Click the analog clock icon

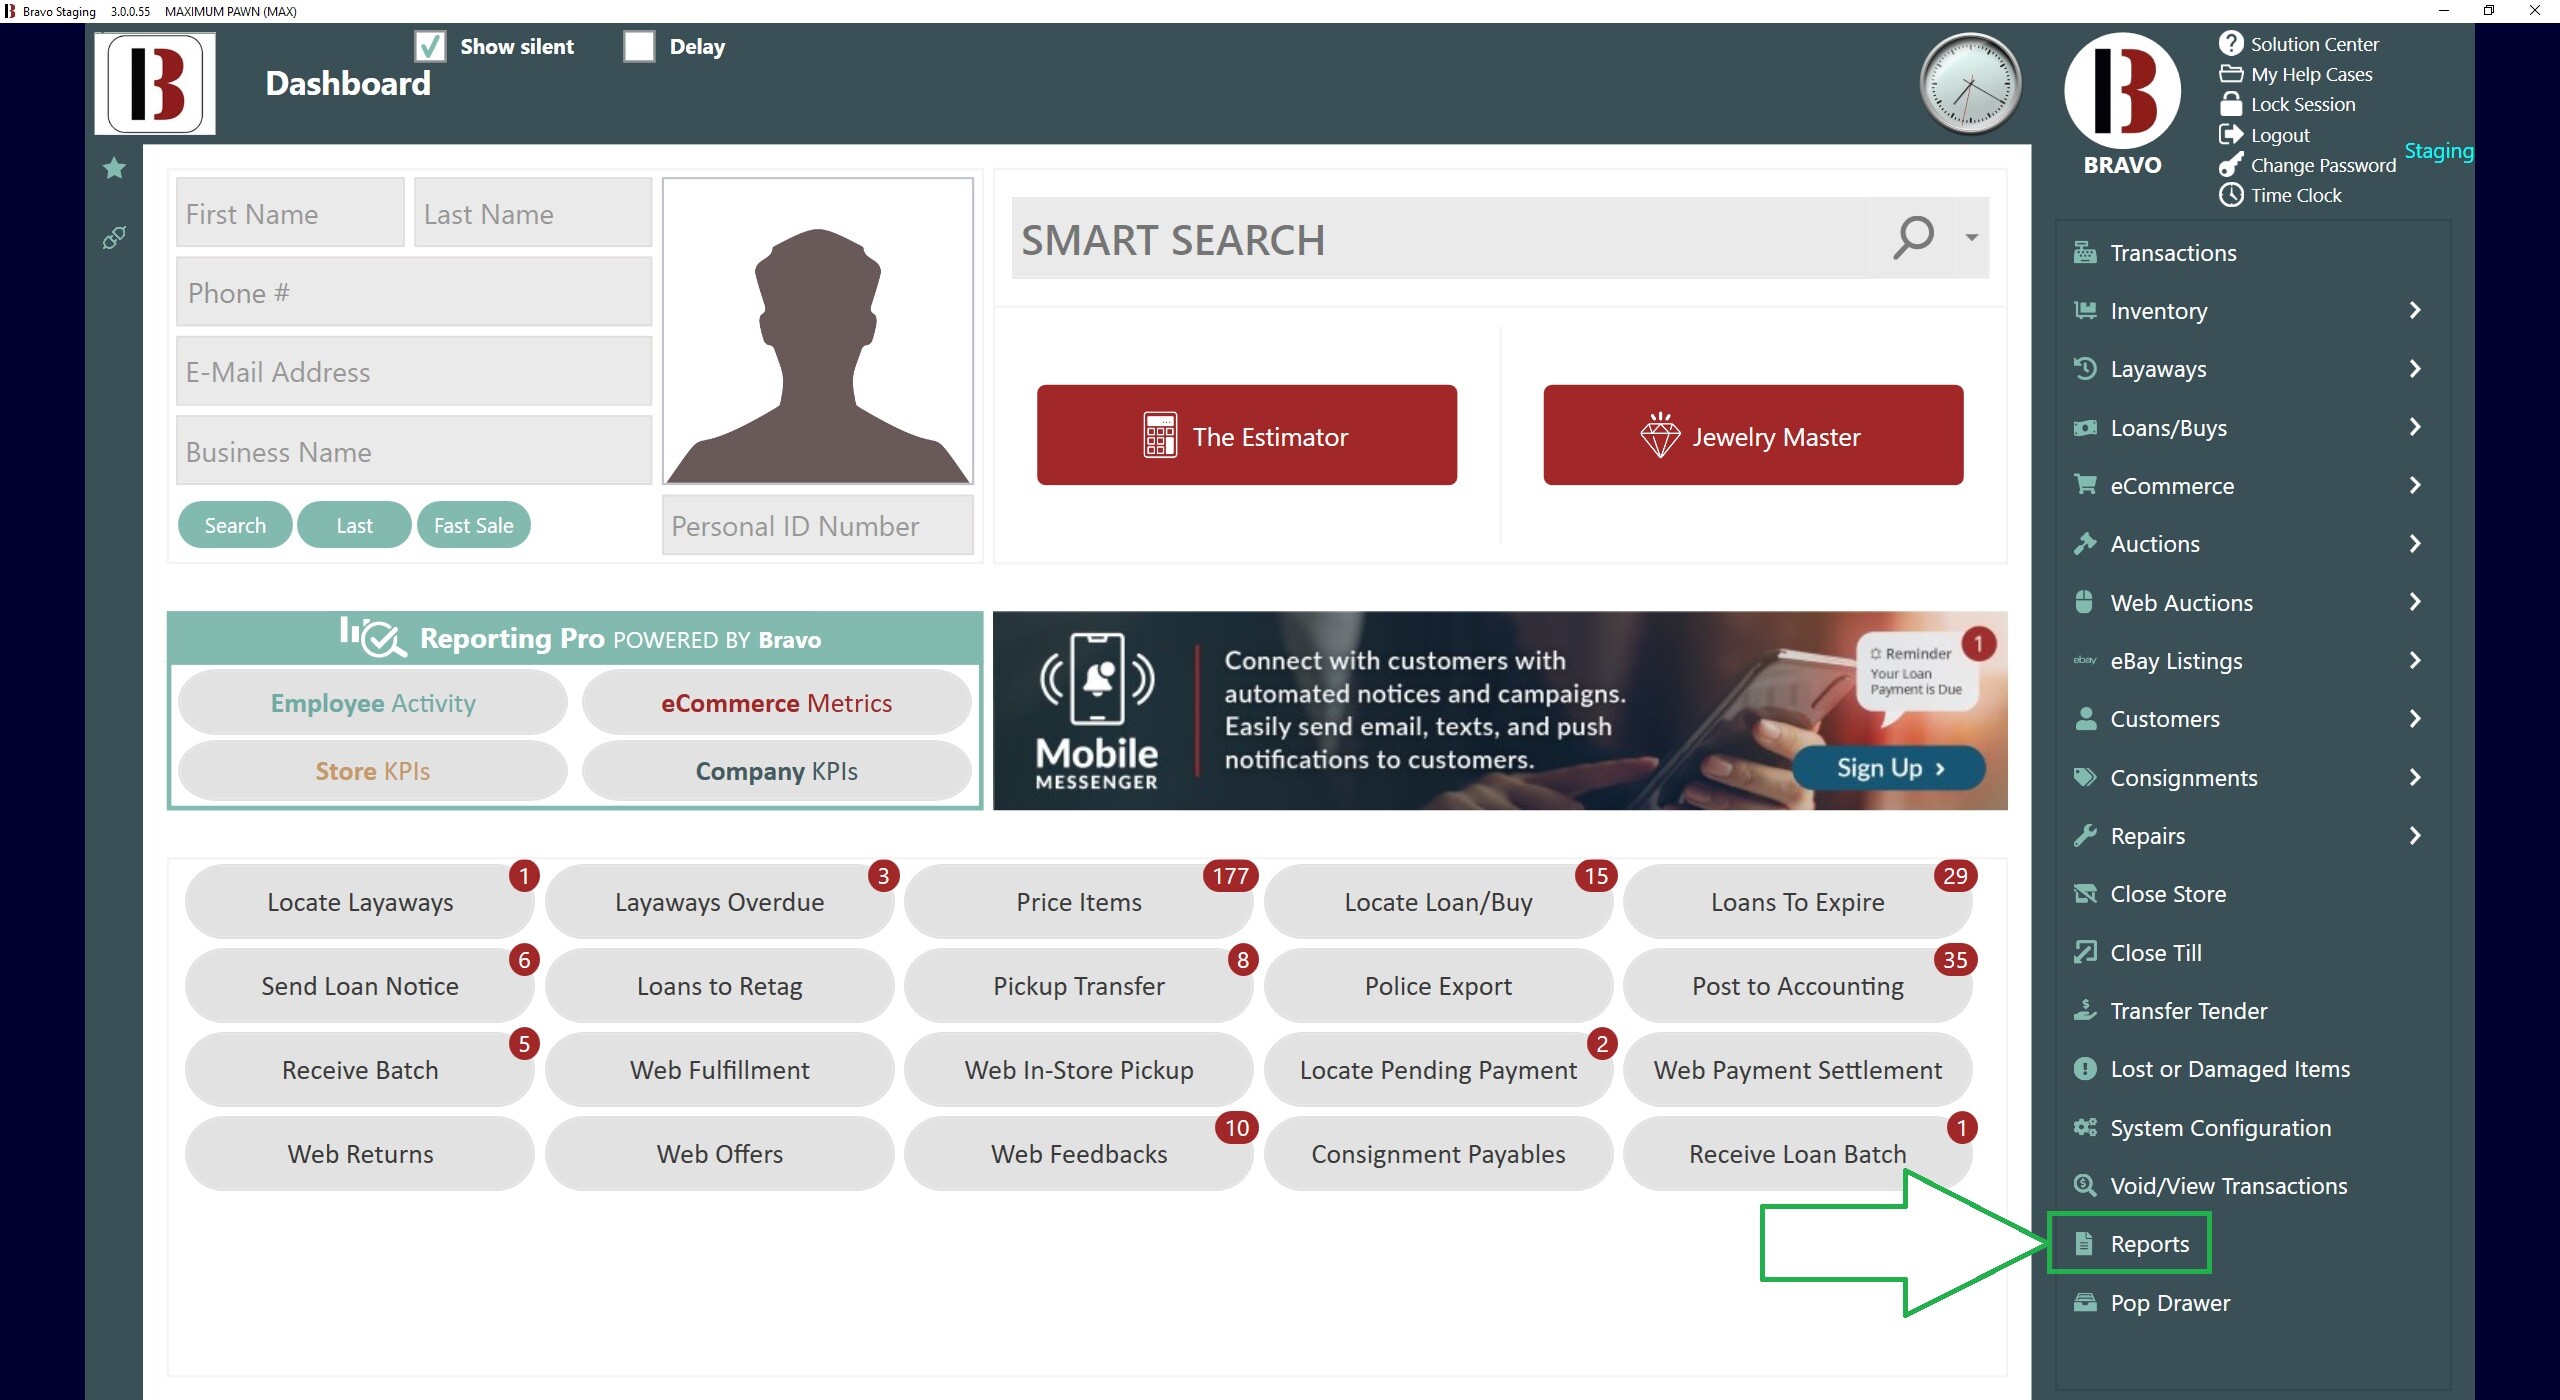(x=1970, y=84)
